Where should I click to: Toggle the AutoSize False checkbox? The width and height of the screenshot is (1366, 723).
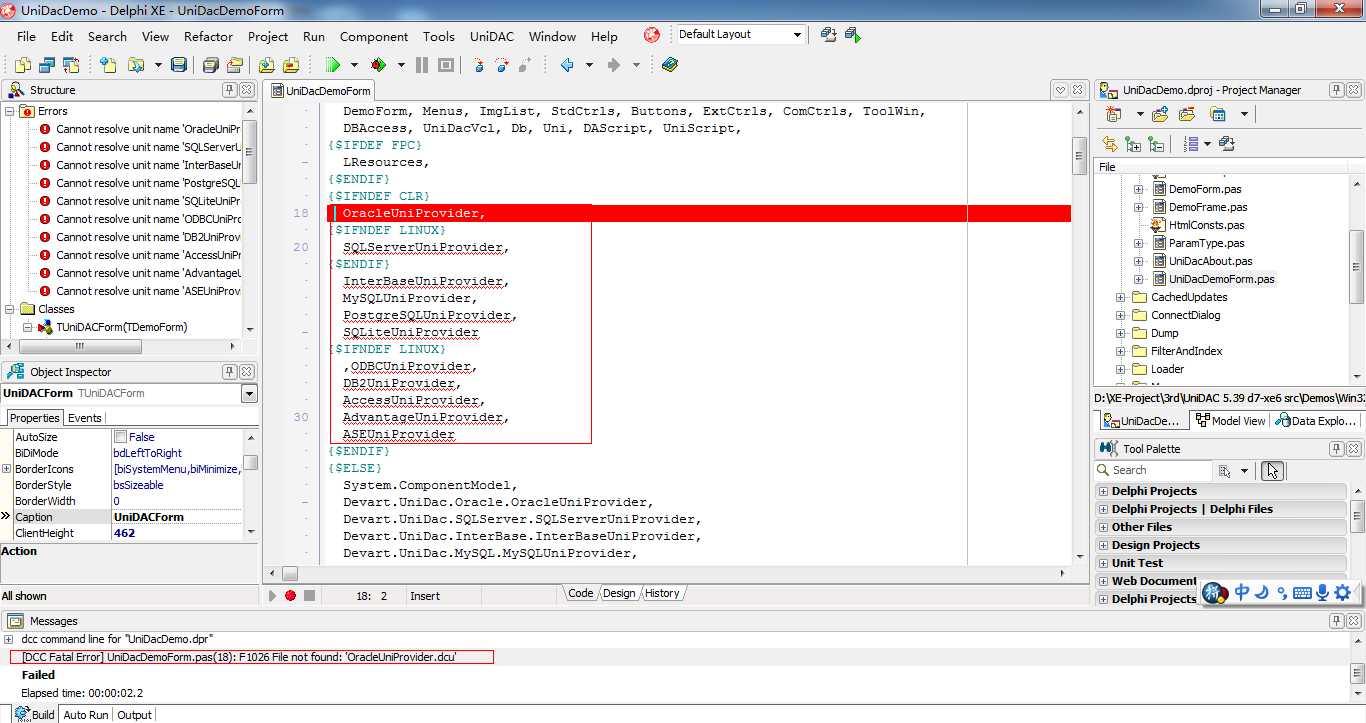click(x=120, y=437)
